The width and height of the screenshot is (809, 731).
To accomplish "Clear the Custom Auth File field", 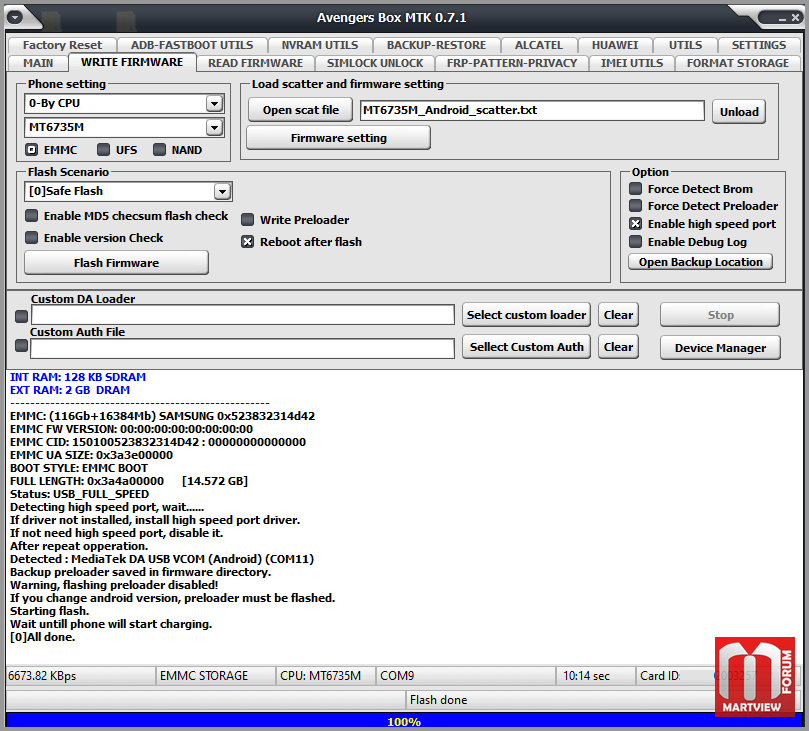I will [x=618, y=347].
